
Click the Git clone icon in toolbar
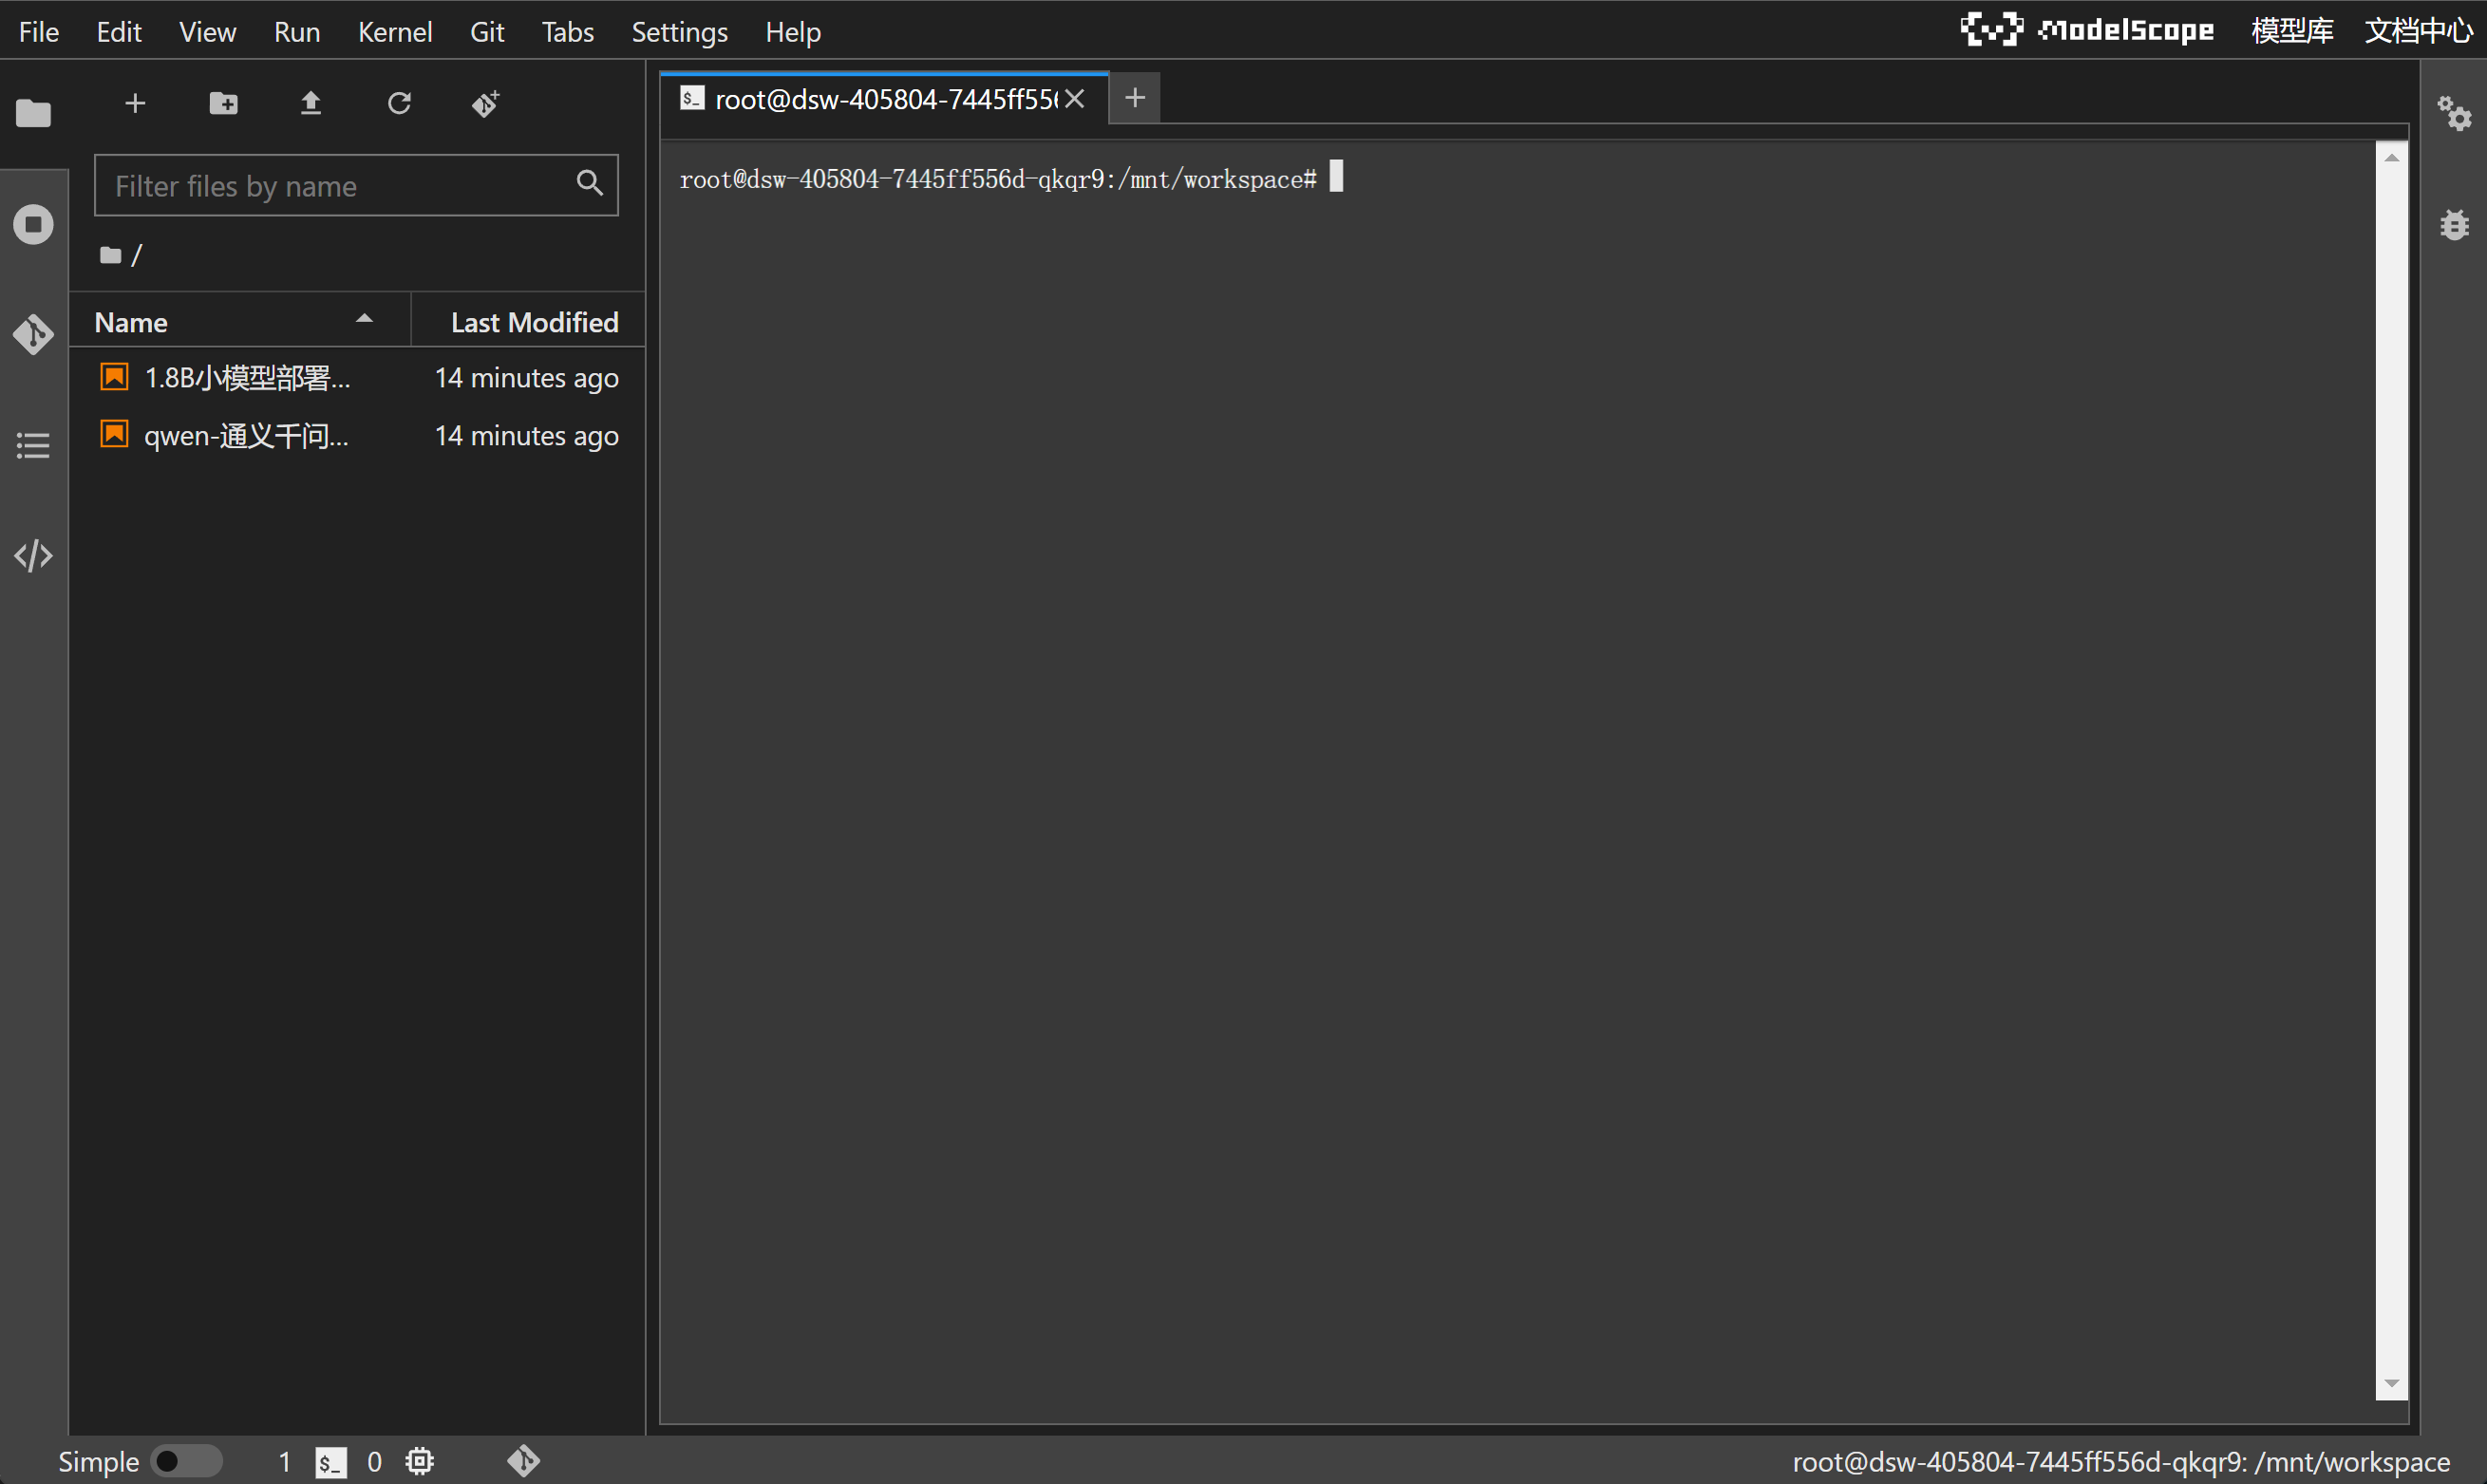tap(486, 103)
